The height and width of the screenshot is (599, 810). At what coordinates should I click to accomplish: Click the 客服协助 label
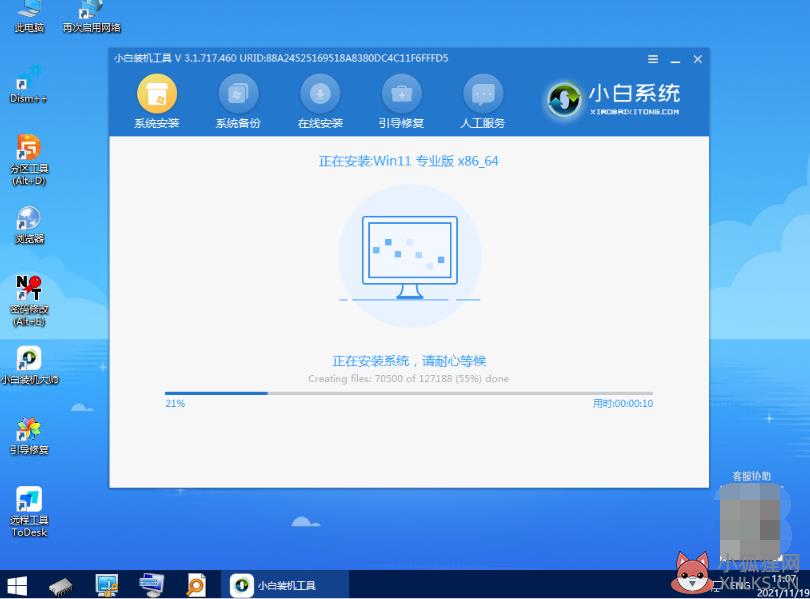tap(752, 476)
